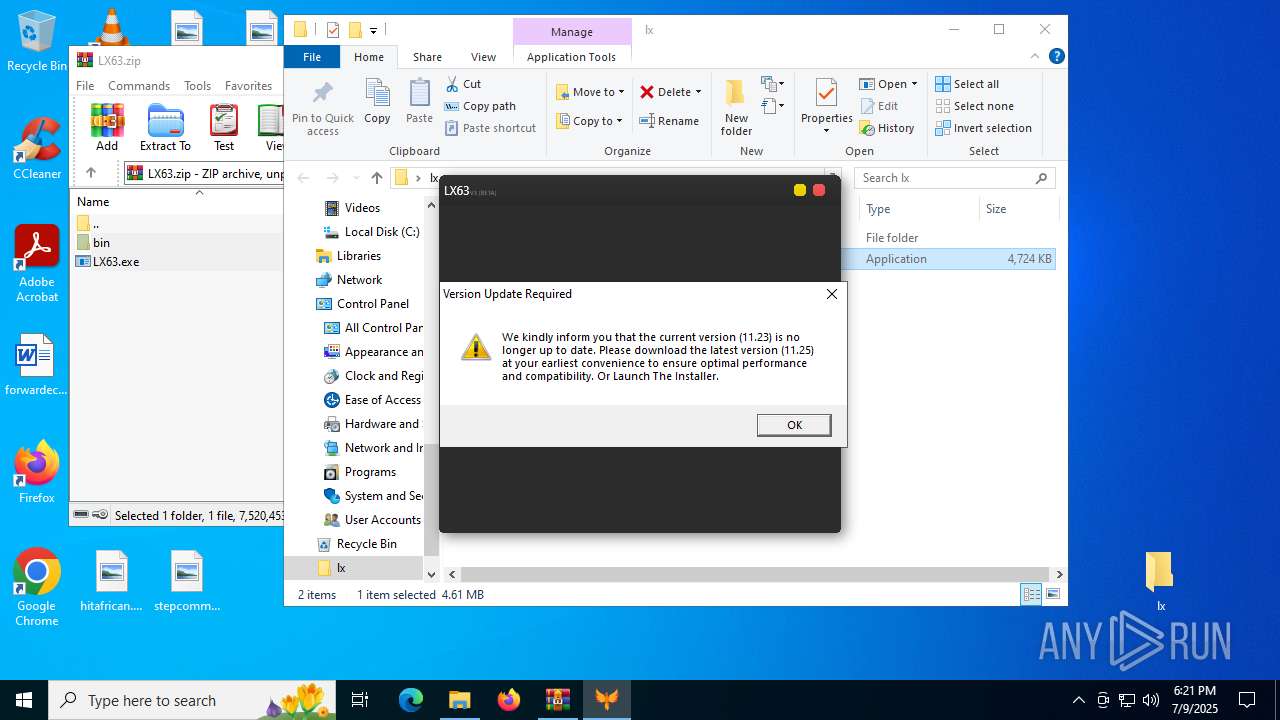The width and height of the screenshot is (1280, 720).
Task: Click the horizontal scrollbar in Explorer
Action: [756, 574]
